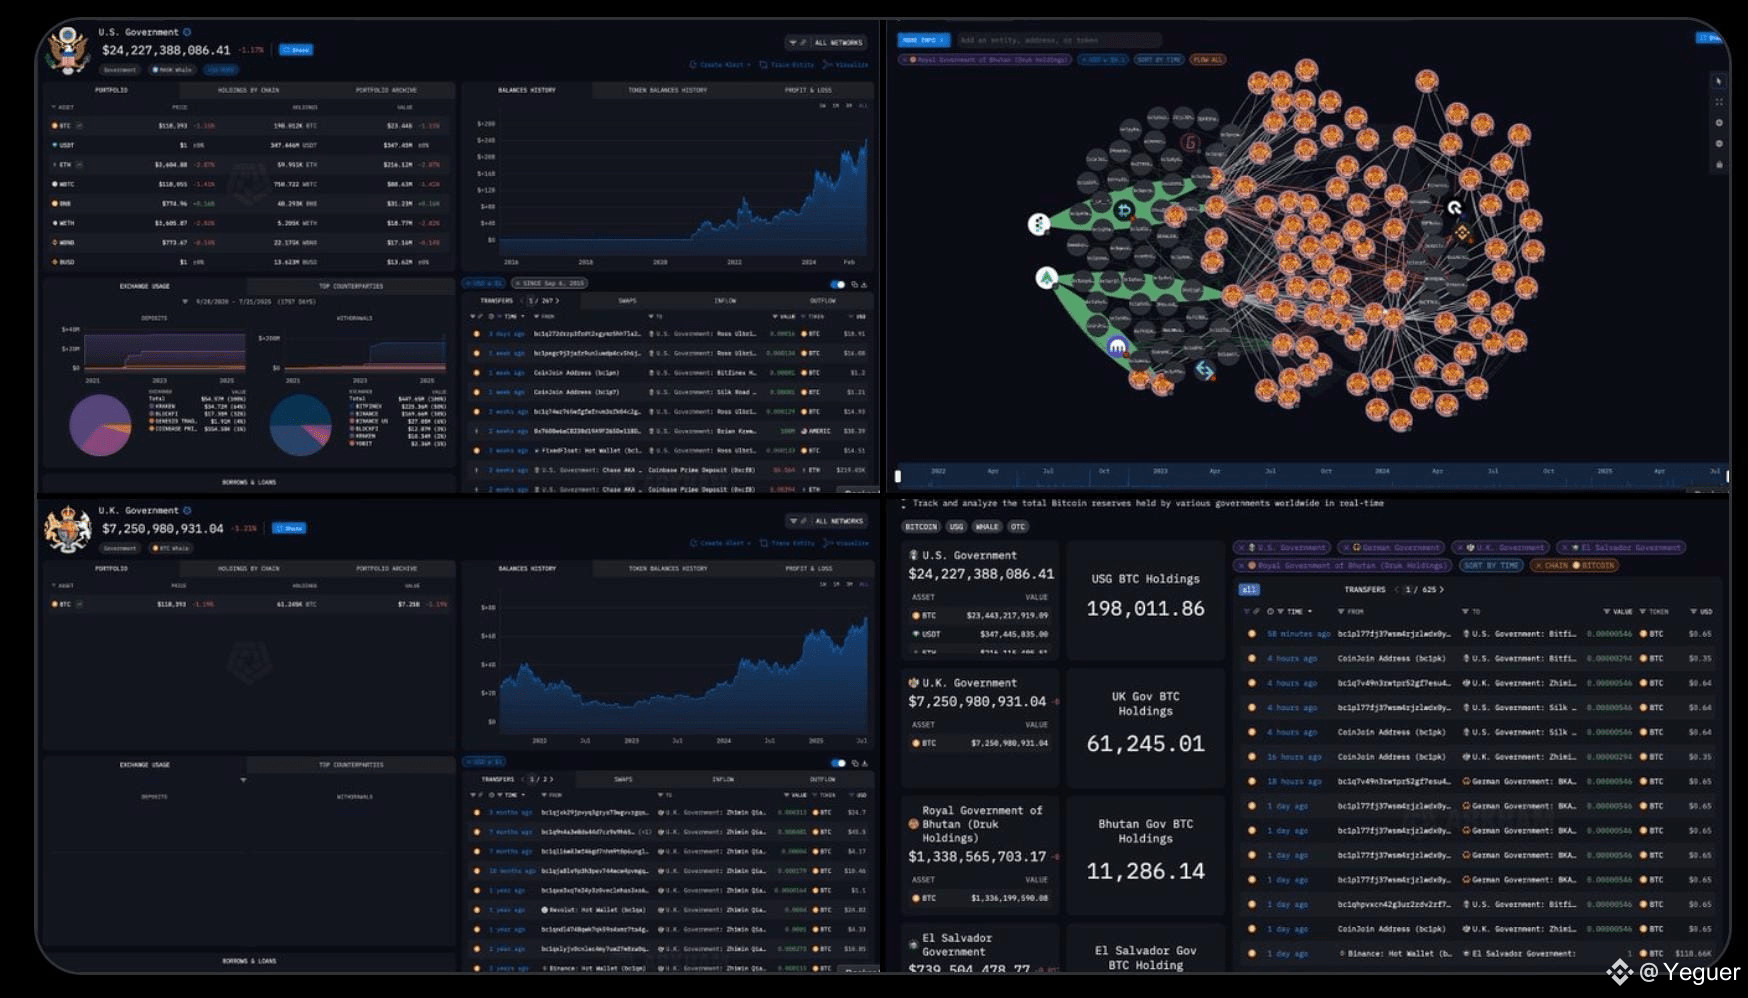Go to next page of dashboard transfers 1/625
Screen dimensions: 1748x998
[1441, 590]
